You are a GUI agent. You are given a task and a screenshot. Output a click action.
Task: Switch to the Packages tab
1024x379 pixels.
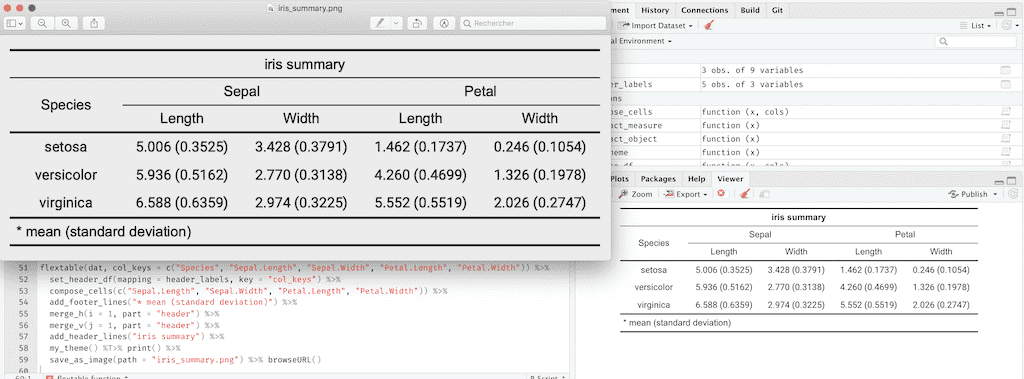[658, 178]
